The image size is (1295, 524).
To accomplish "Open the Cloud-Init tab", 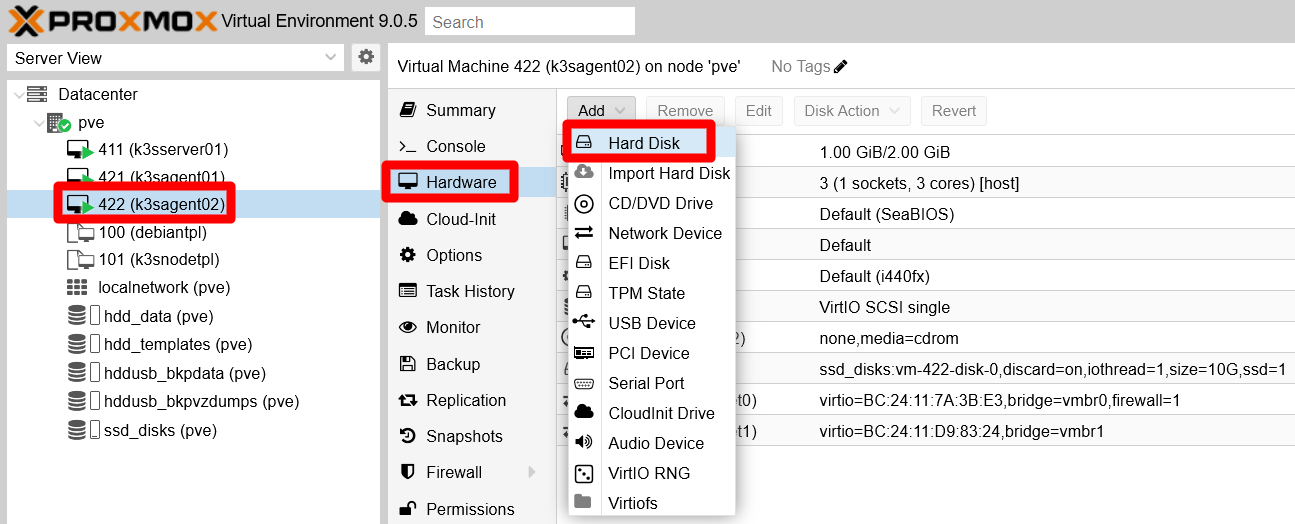I will click(472, 219).
